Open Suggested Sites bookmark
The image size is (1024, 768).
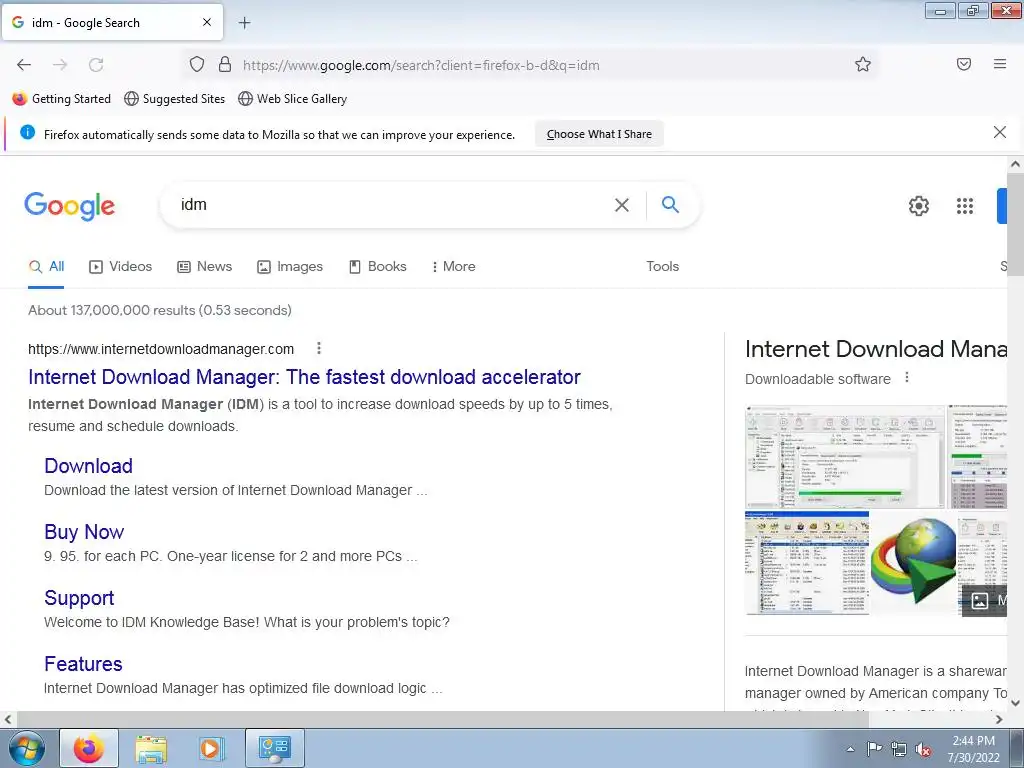[174, 99]
